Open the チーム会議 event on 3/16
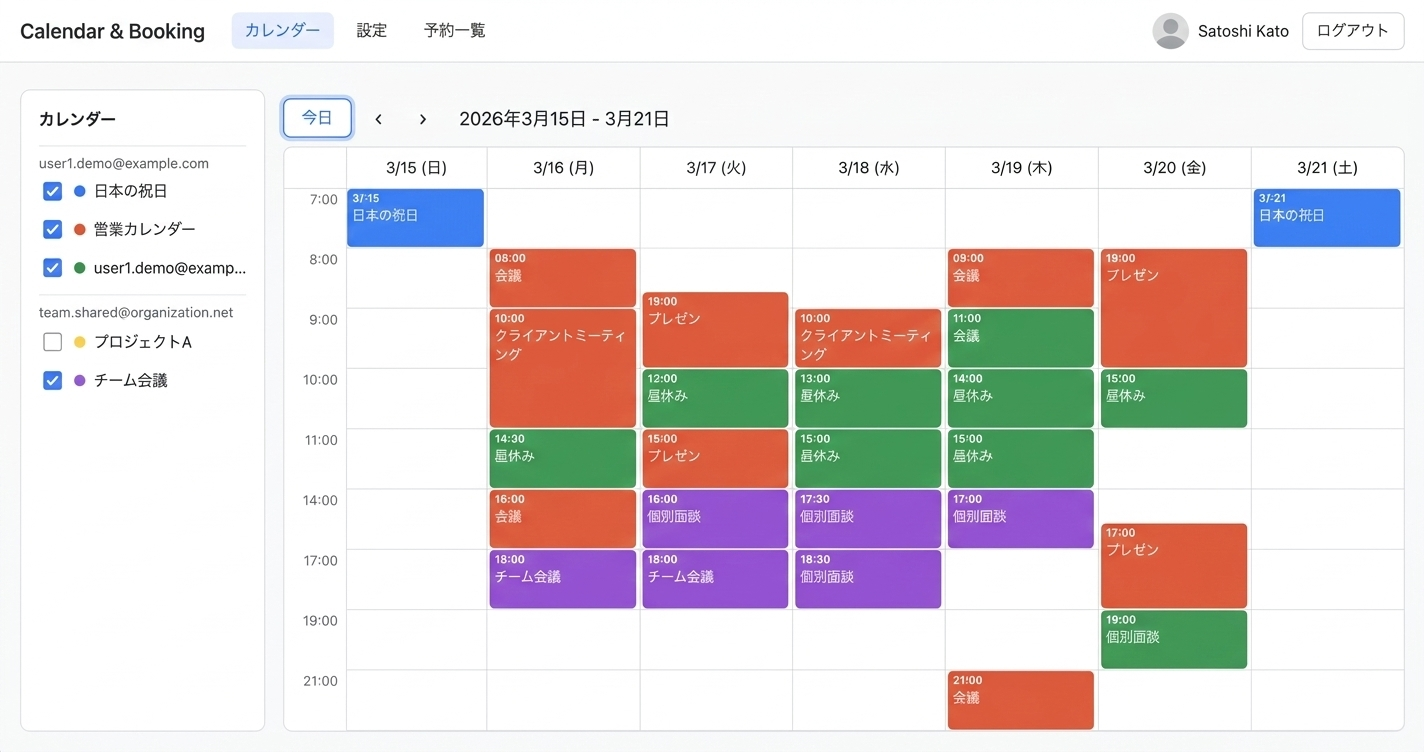Viewport: 1424px width, 752px height. (562, 578)
